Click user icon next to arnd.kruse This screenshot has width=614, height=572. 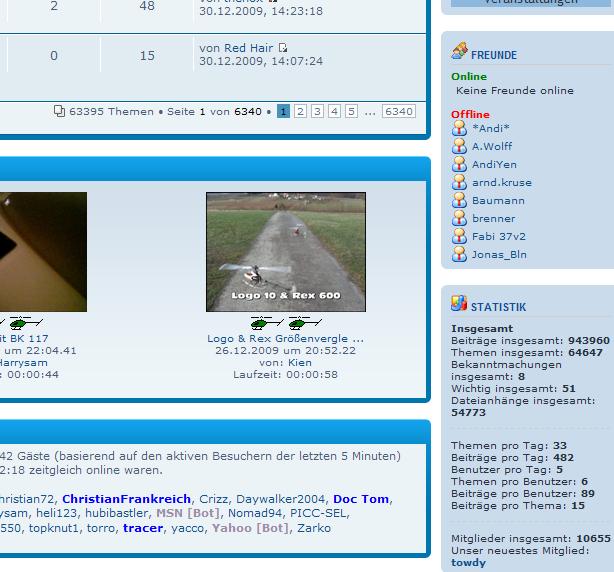pos(459,182)
